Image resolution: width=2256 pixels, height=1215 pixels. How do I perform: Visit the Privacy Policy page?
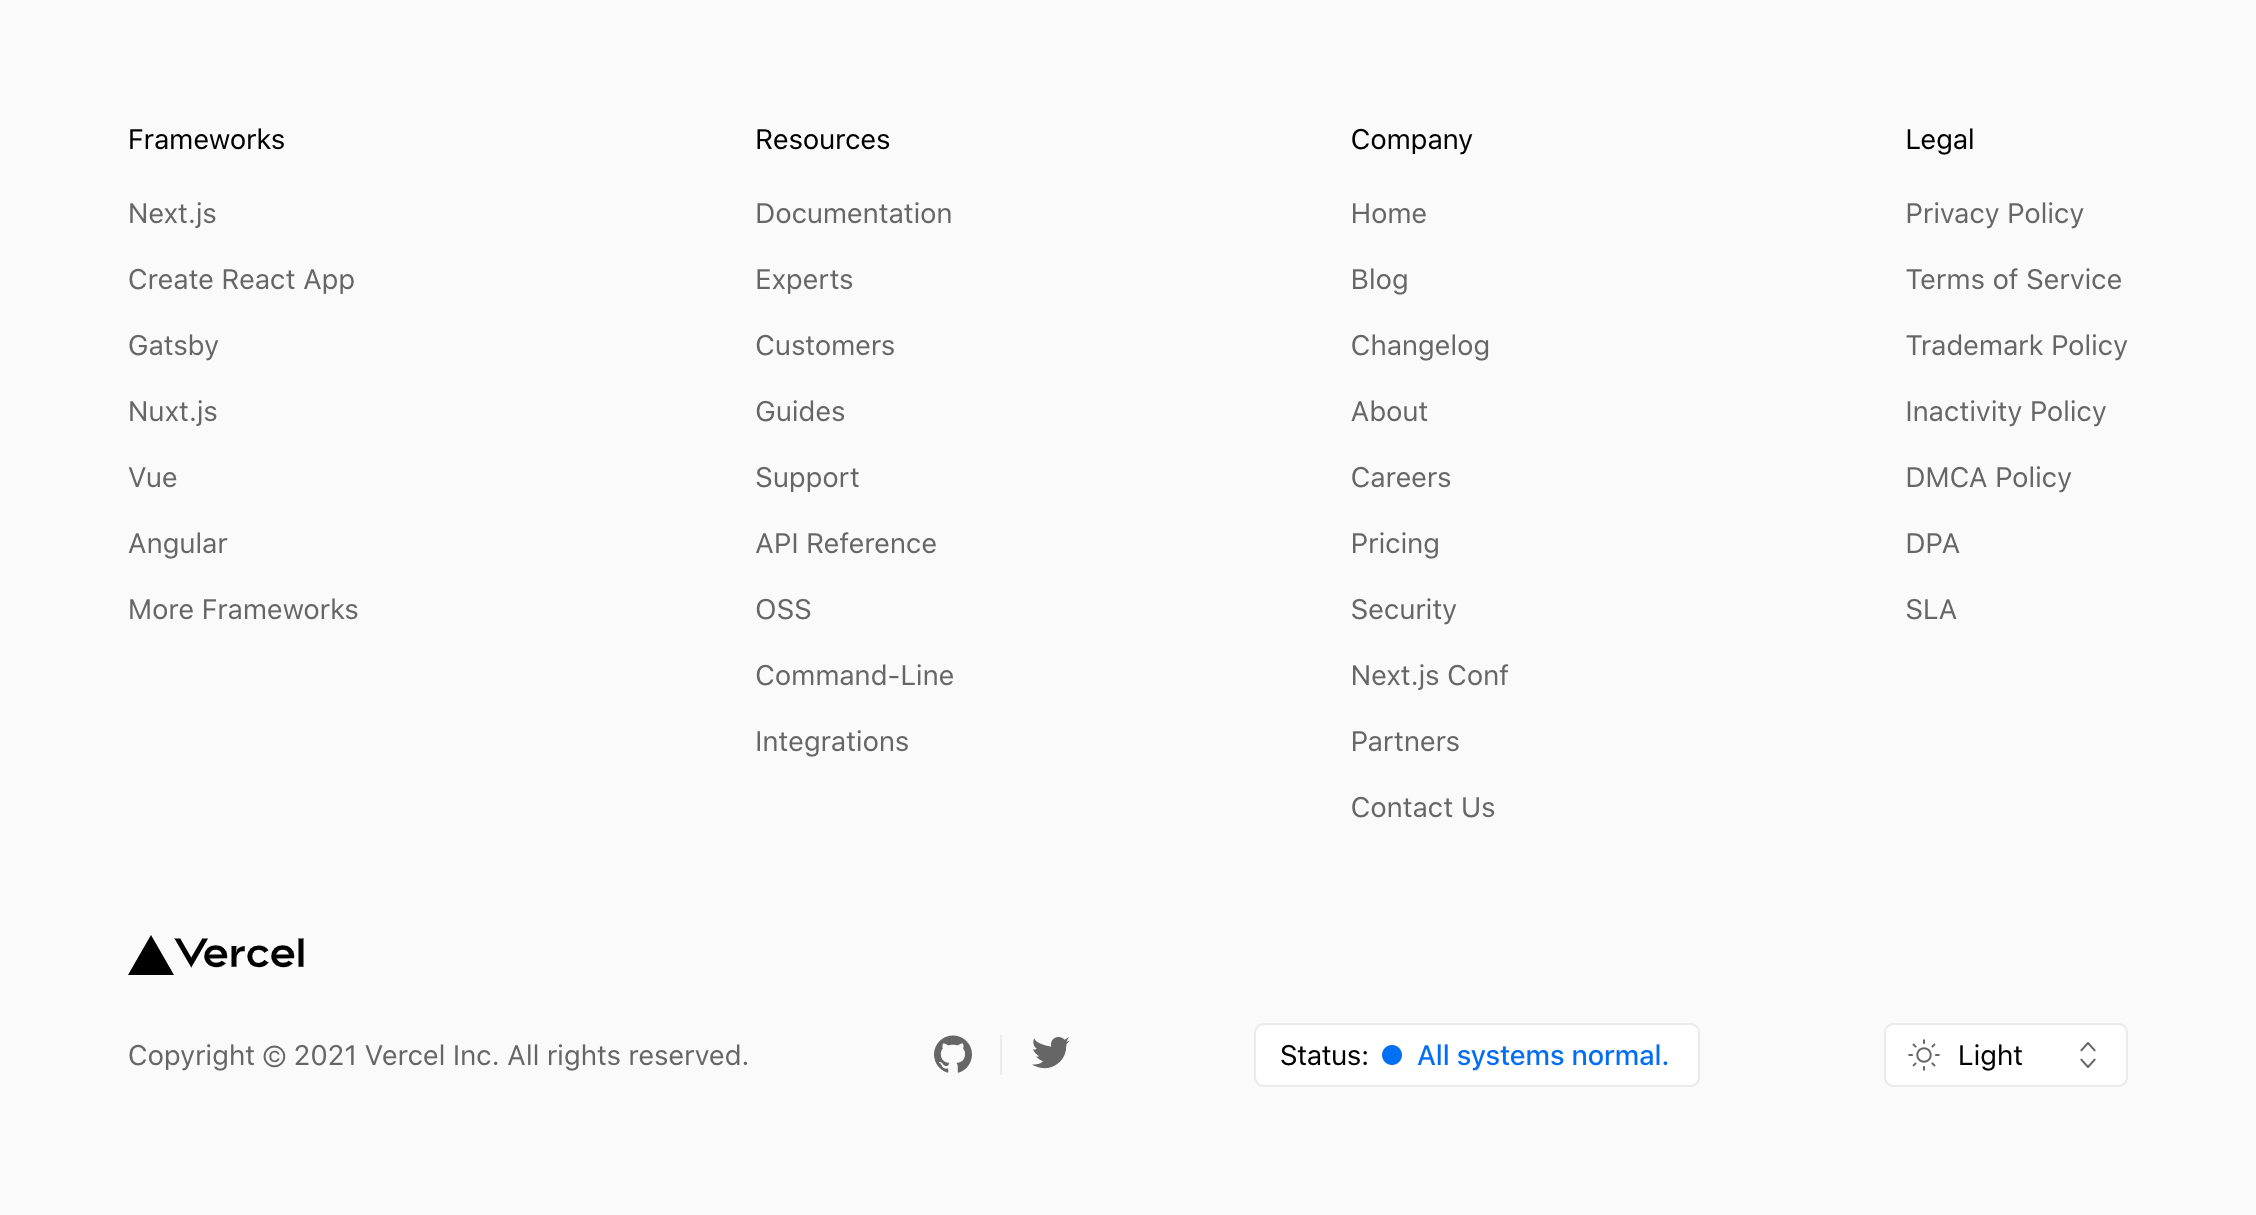point(1994,213)
